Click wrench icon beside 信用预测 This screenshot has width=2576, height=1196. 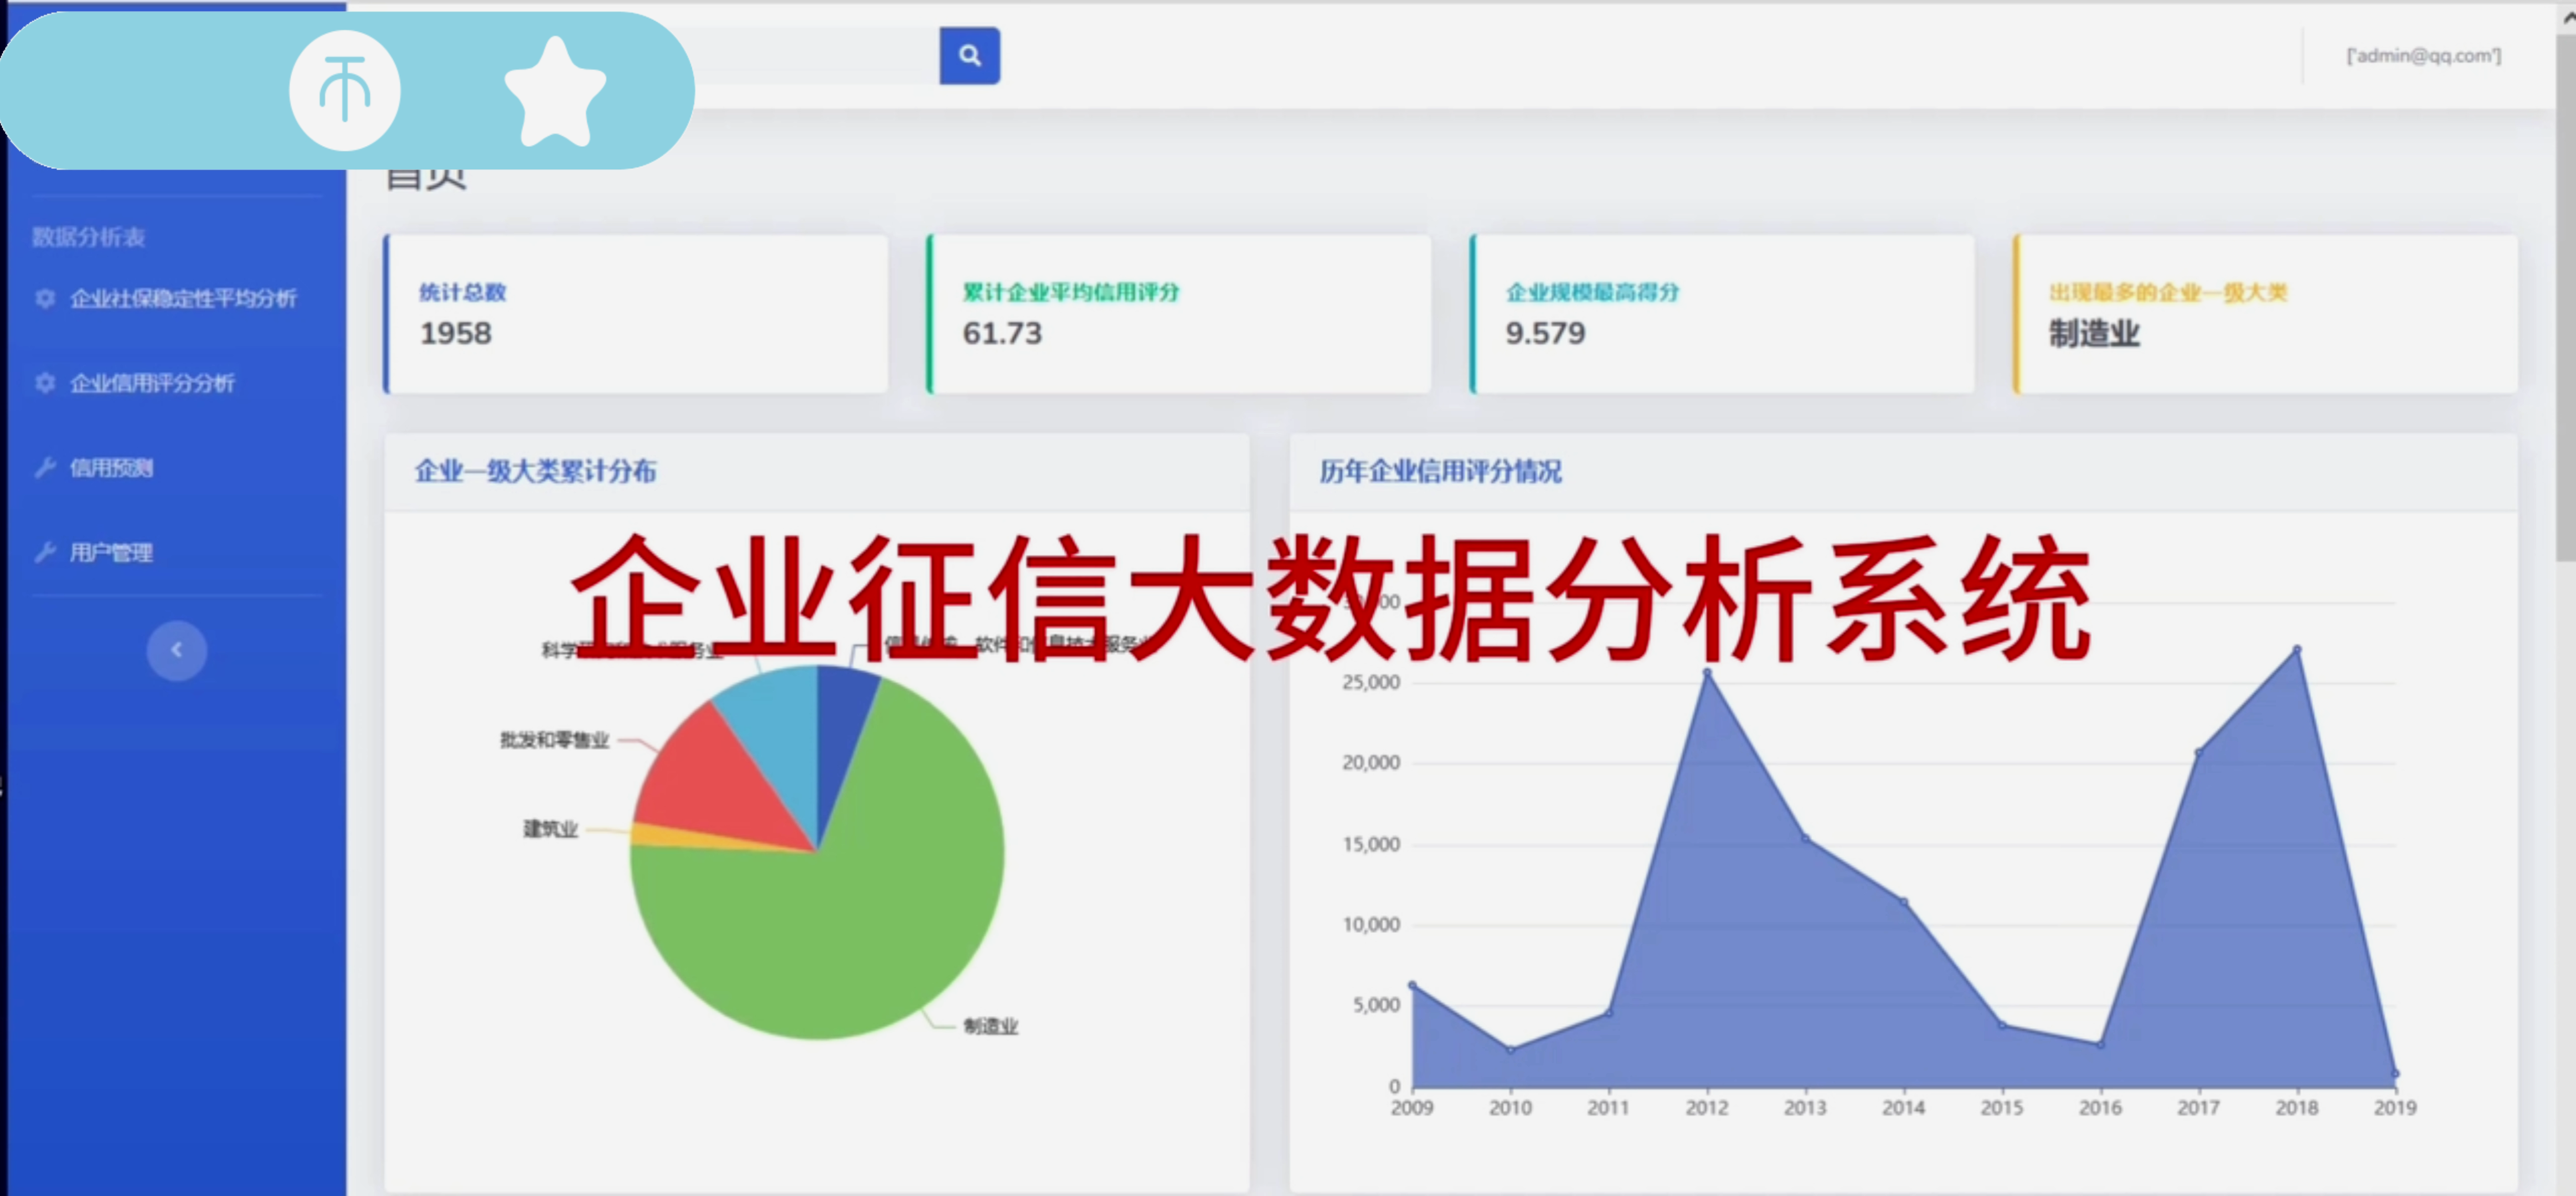[x=45, y=467]
